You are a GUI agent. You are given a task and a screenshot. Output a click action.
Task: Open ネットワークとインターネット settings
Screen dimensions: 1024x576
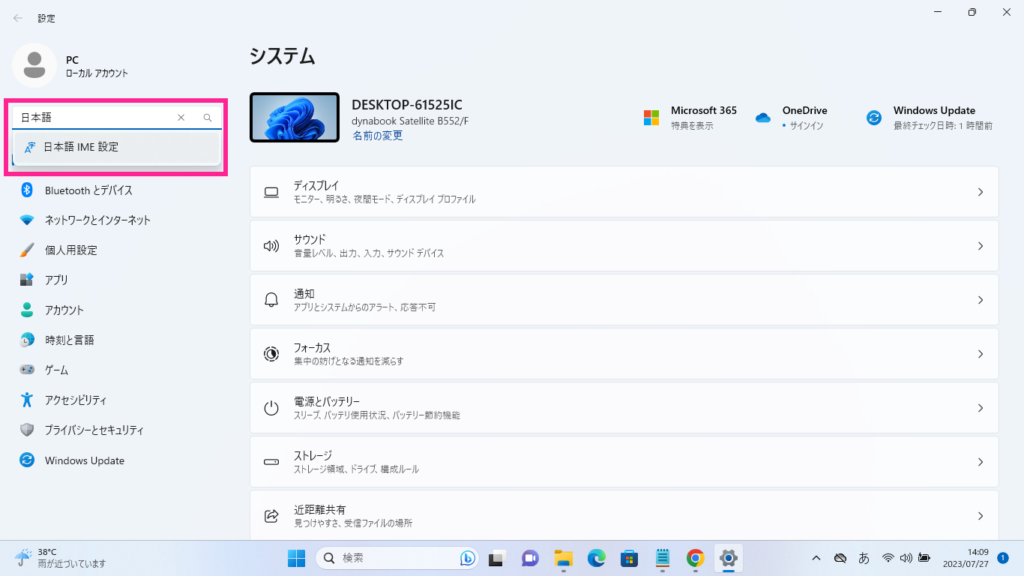97,220
